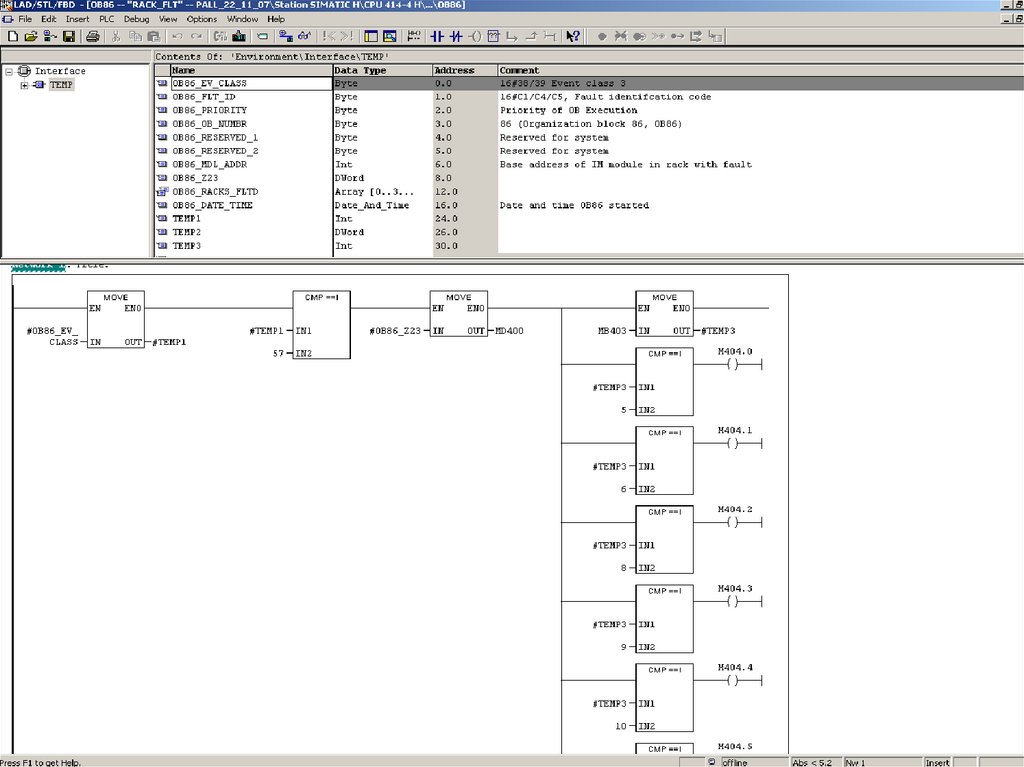Select the M404.2 output coil
The height and width of the screenshot is (767, 1024).
coord(735,522)
